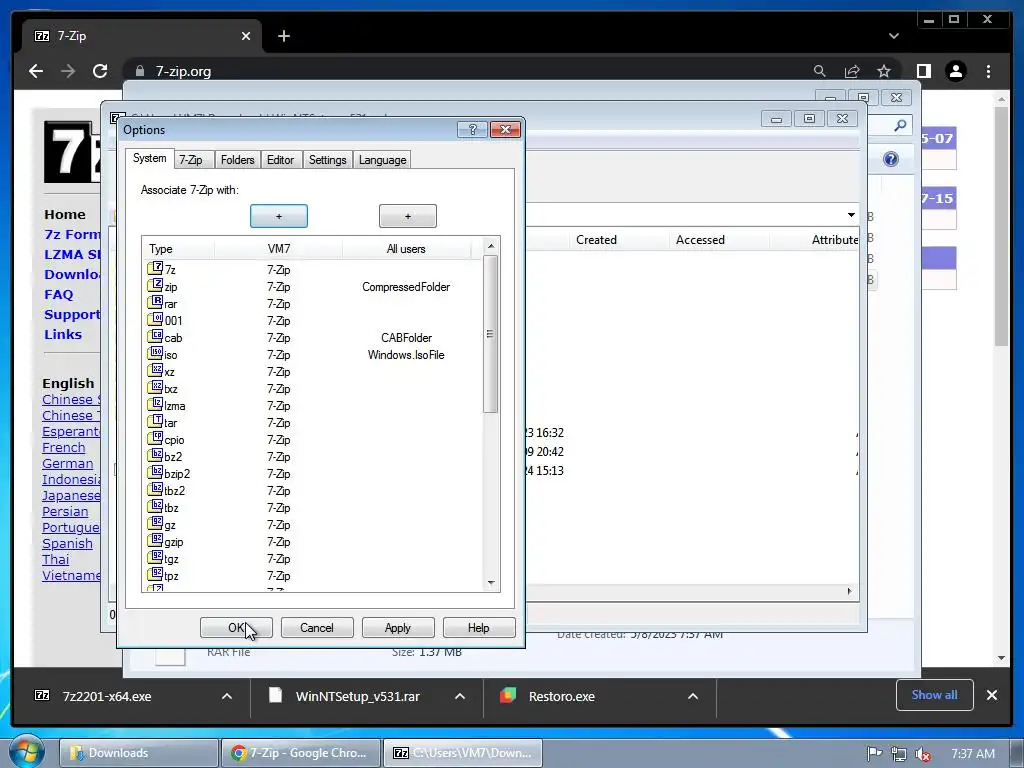Open the FAQ link on 7-zip.org
The image size is (1024, 768).
click(59, 295)
